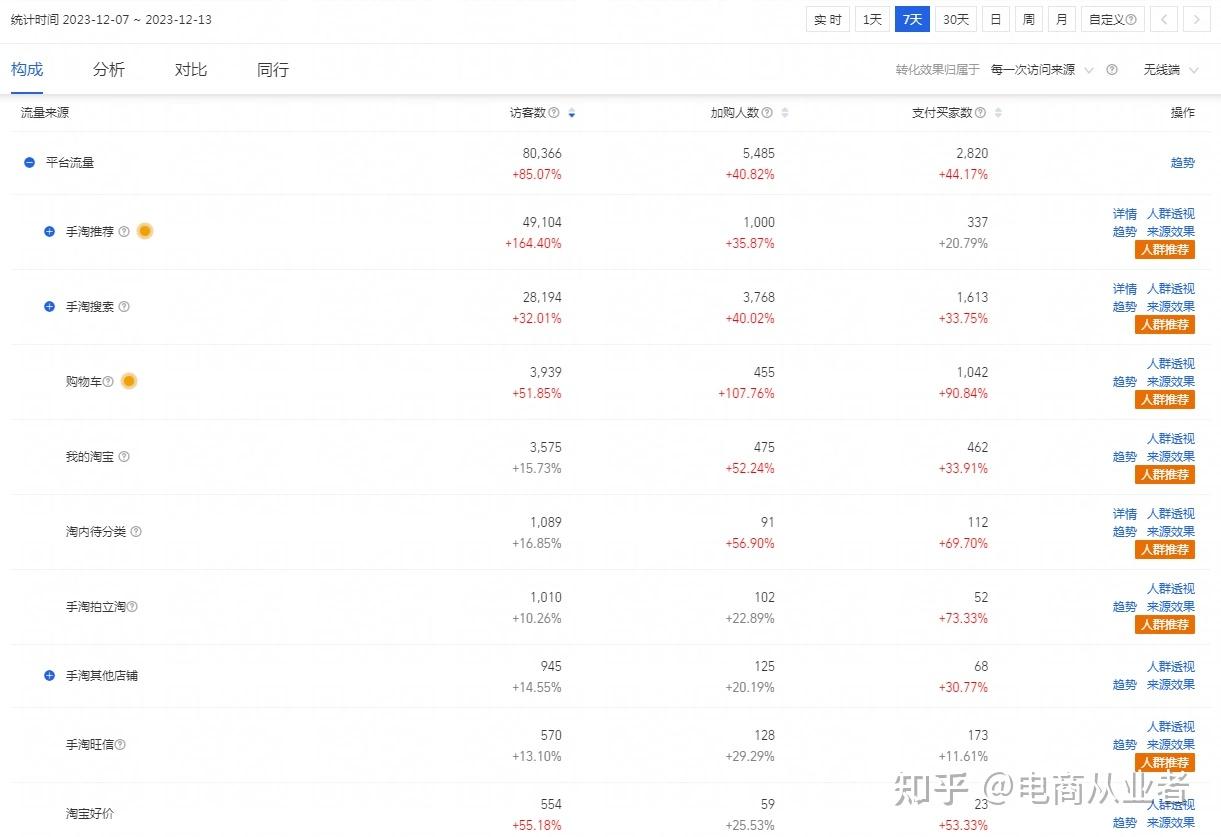Switch to the 同行 tab
Viewport: 1221px width, 837px height.
click(x=273, y=70)
